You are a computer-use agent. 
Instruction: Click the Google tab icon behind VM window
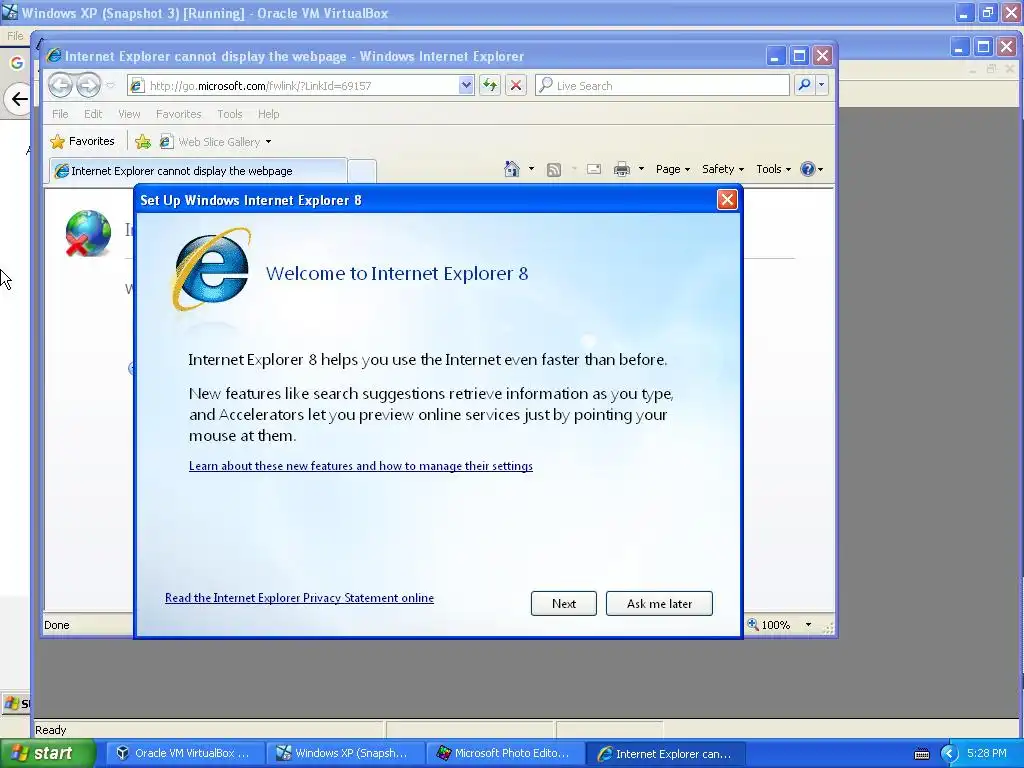pyautogui.click(x=16, y=63)
